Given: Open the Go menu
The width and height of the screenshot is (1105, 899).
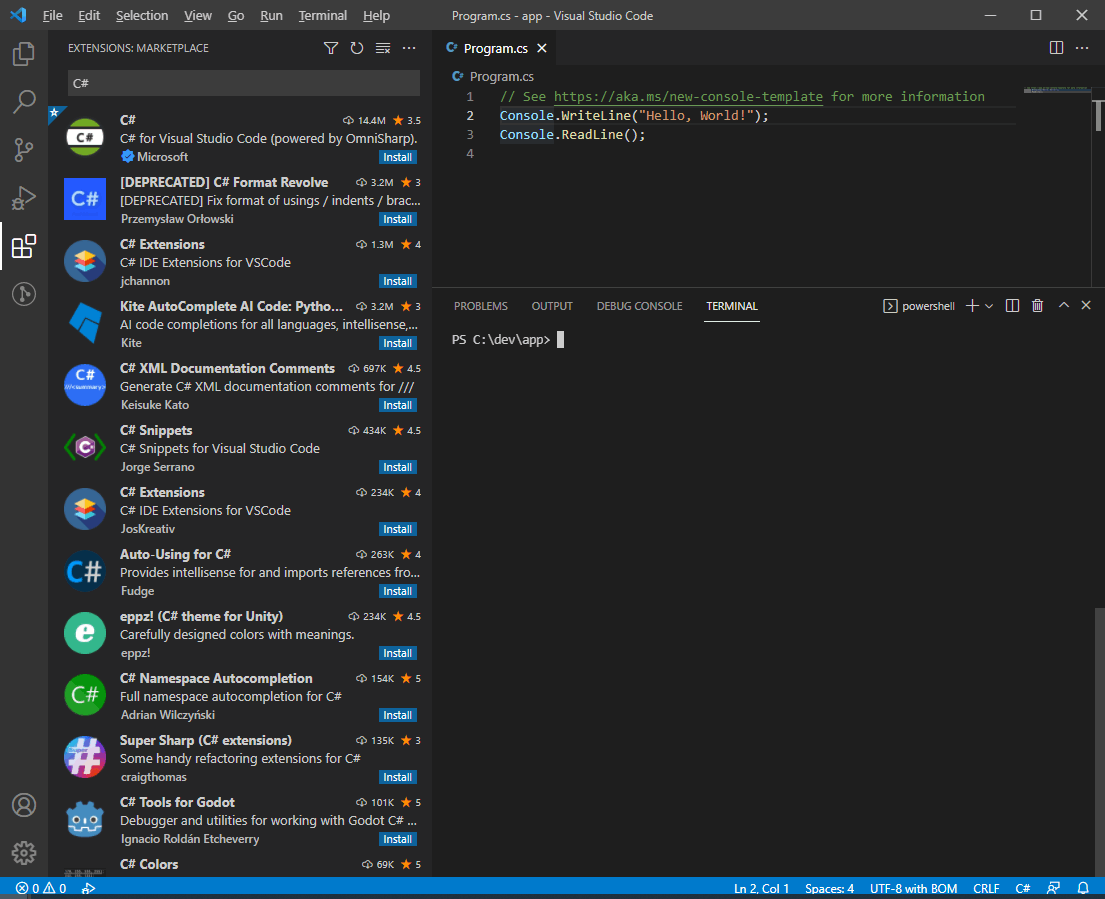Looking at the screenshot, I should coord(235,16).
